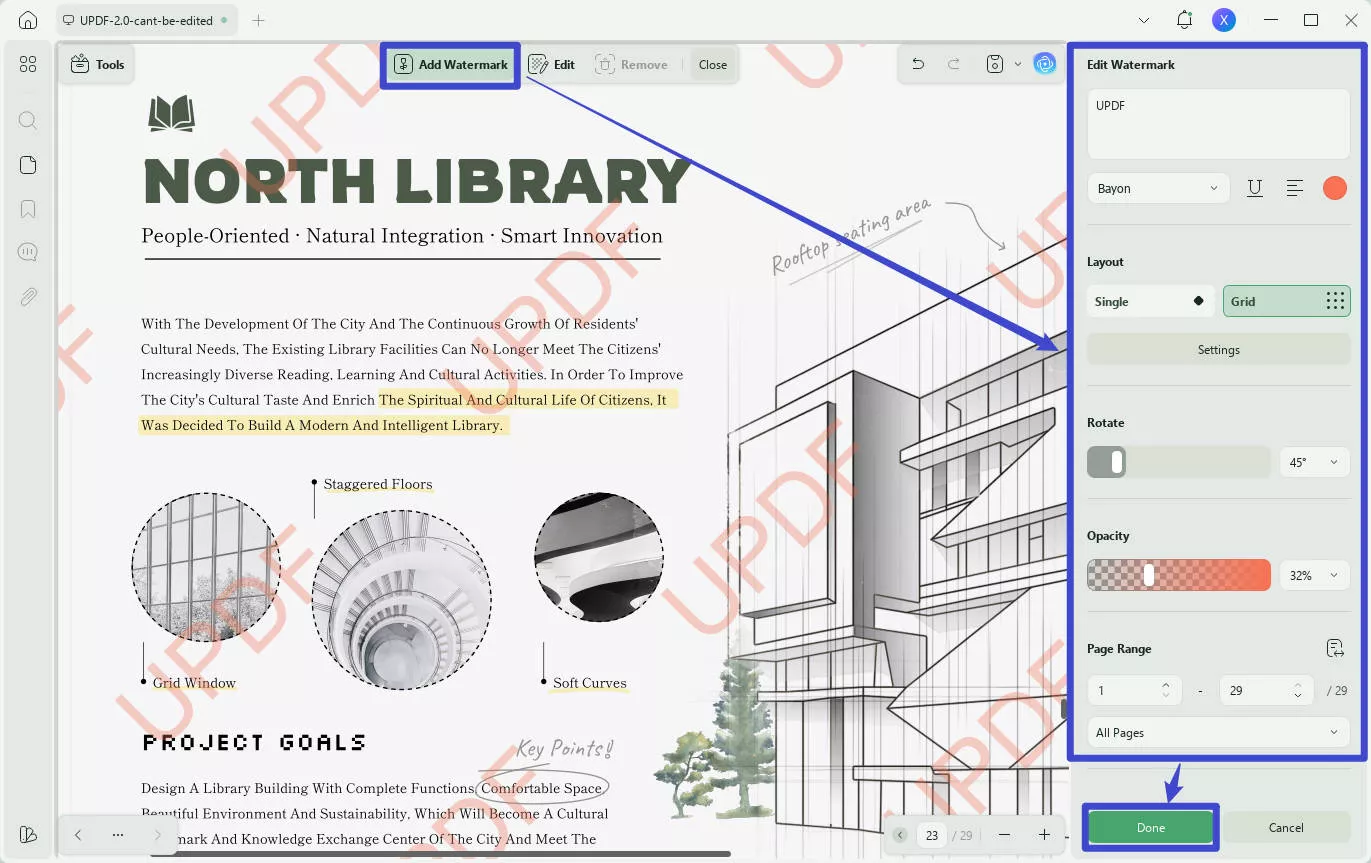1371x863 pixels.
Task: Click Edit in the watermark toolbar
Action: [x=552, y=64]
